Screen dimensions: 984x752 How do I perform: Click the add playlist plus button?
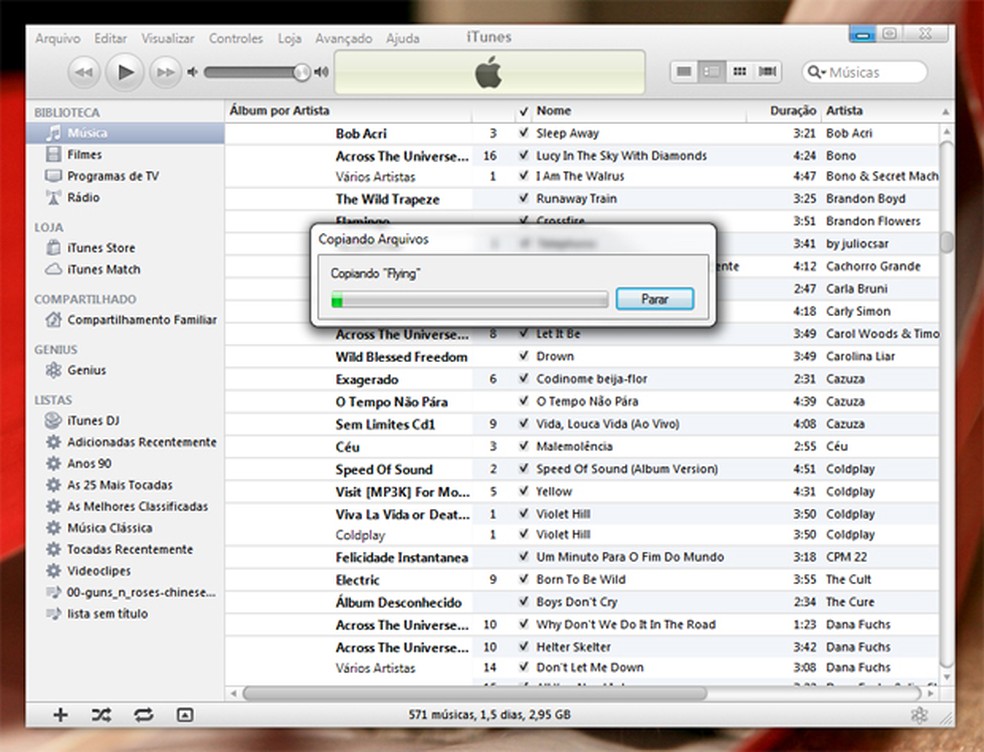click(60, 714)
